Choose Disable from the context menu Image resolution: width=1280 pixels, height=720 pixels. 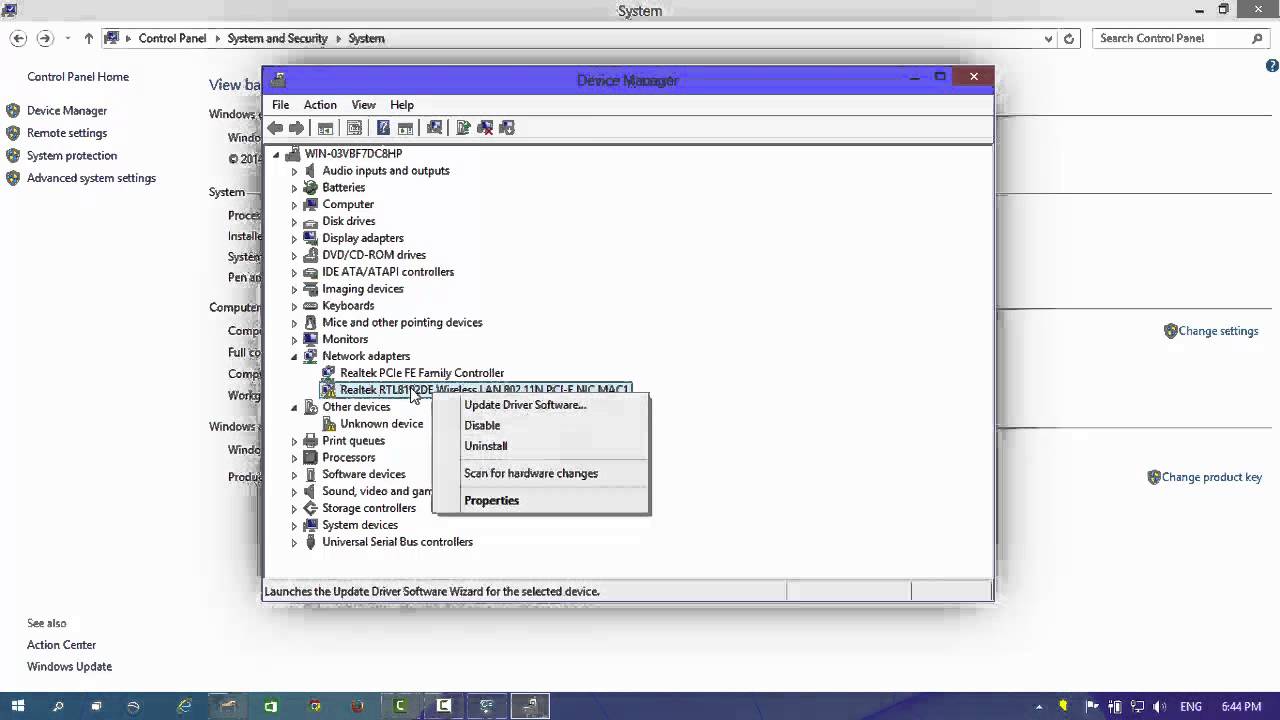(x=541, y=426)
